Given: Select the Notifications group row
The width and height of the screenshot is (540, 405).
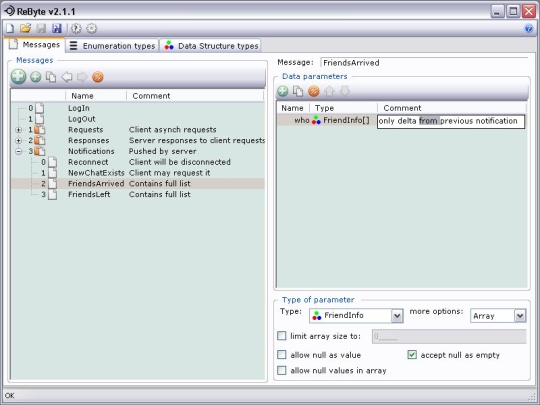Looking at the screenshot, I should [138, 151].
